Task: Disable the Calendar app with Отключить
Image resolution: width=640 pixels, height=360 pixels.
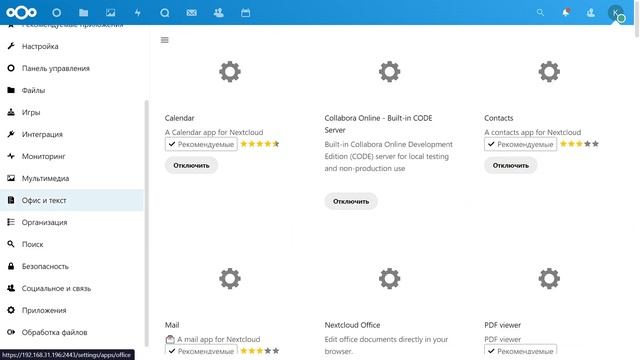Action: coord(191,166)
